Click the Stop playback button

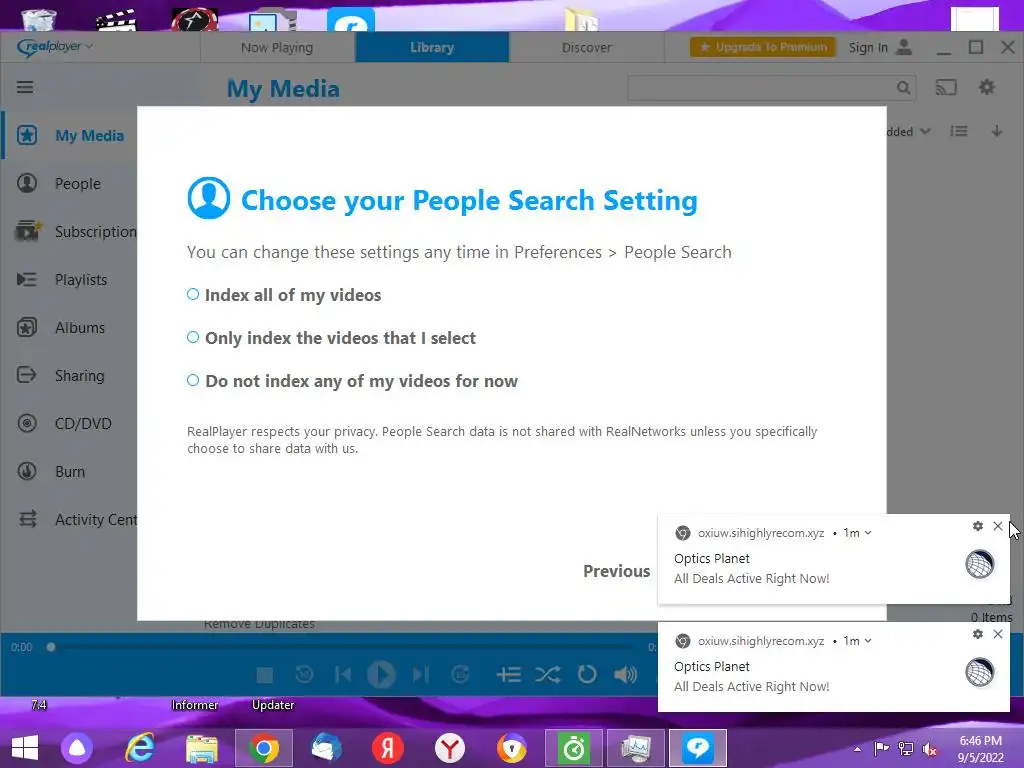(x=264, y=675)
